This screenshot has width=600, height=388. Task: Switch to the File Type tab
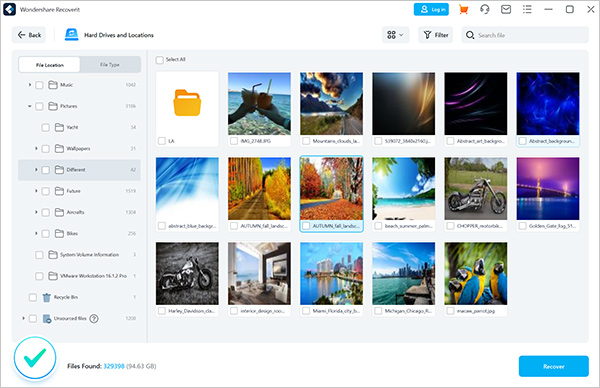(x=110, y=65)
